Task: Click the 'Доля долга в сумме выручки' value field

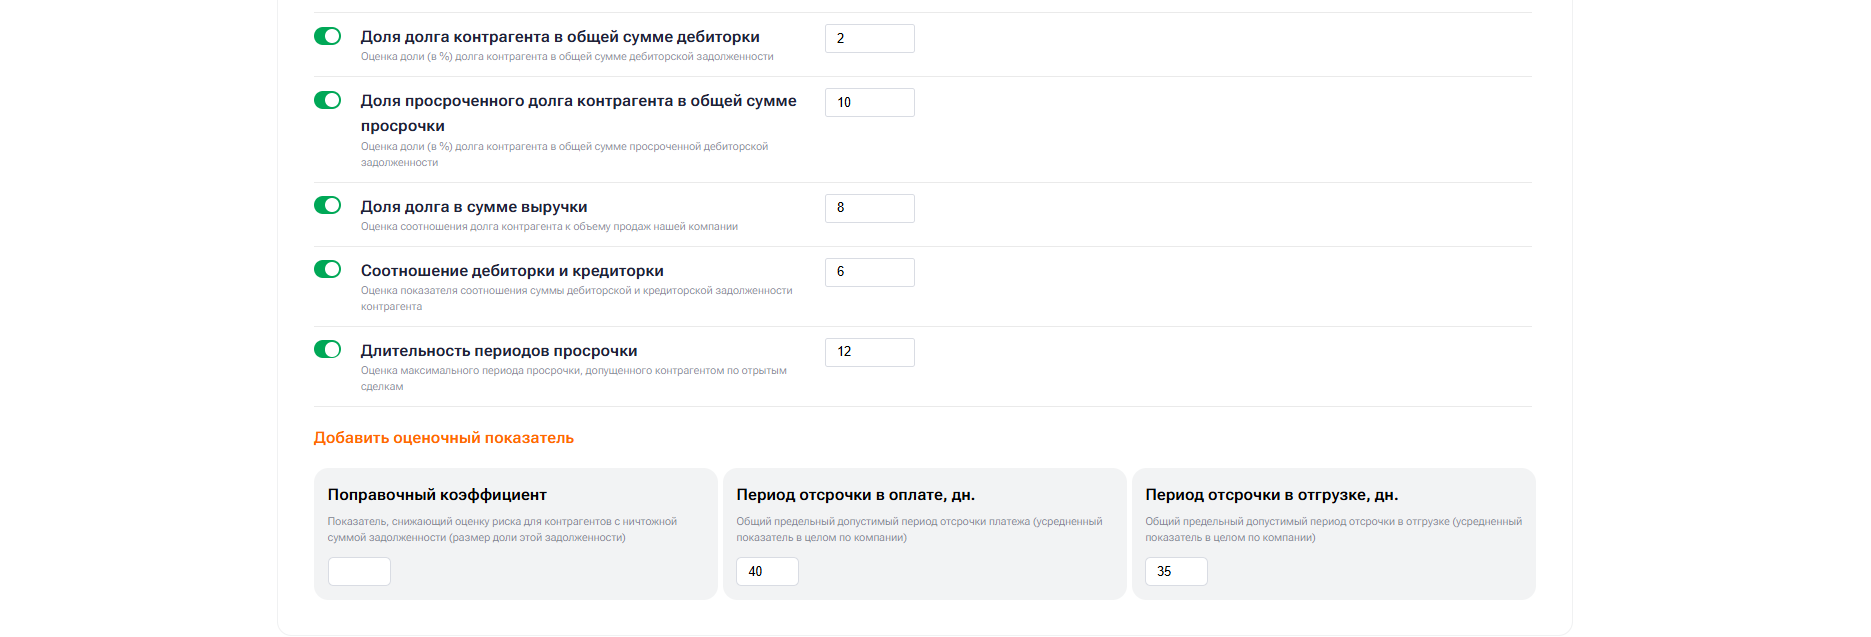Action: coord(869,208)
